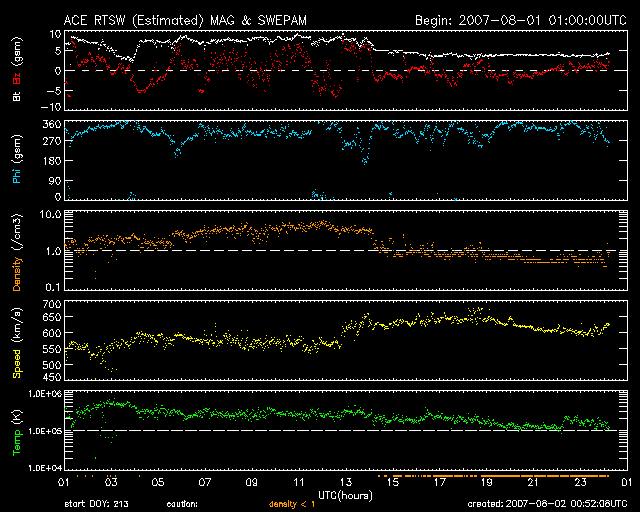The image size is (640, 512).
Task: Click the 'Begin: 2007-08-01 01:00:00UTC' text
Action: click(520, 20)
